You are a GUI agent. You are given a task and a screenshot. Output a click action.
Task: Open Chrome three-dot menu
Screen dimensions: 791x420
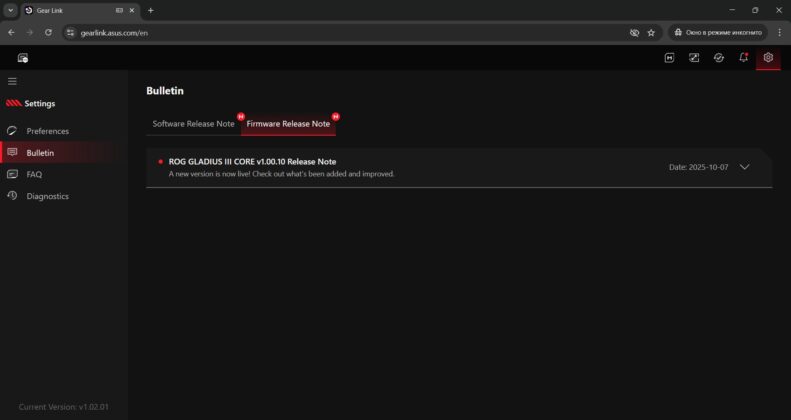pyautogui.click(x=779, y=33)
